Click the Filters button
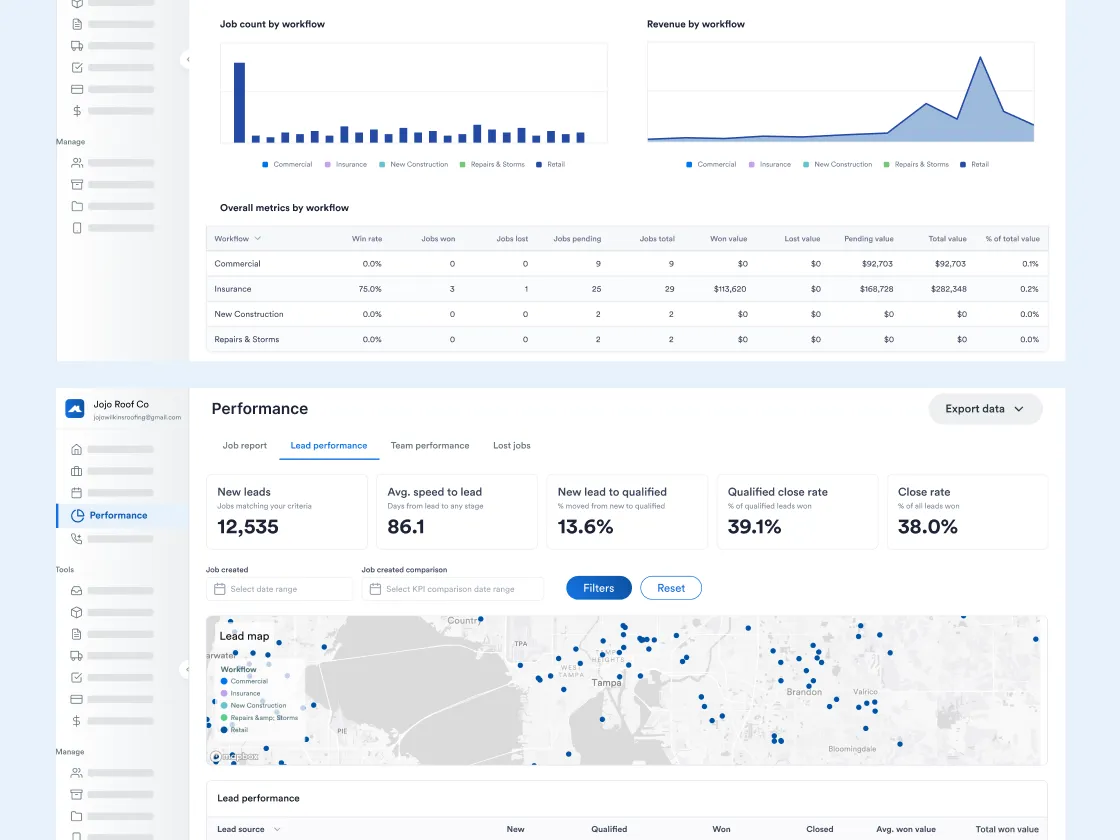The image size is (1120, 840). click(x=599, y=588)
